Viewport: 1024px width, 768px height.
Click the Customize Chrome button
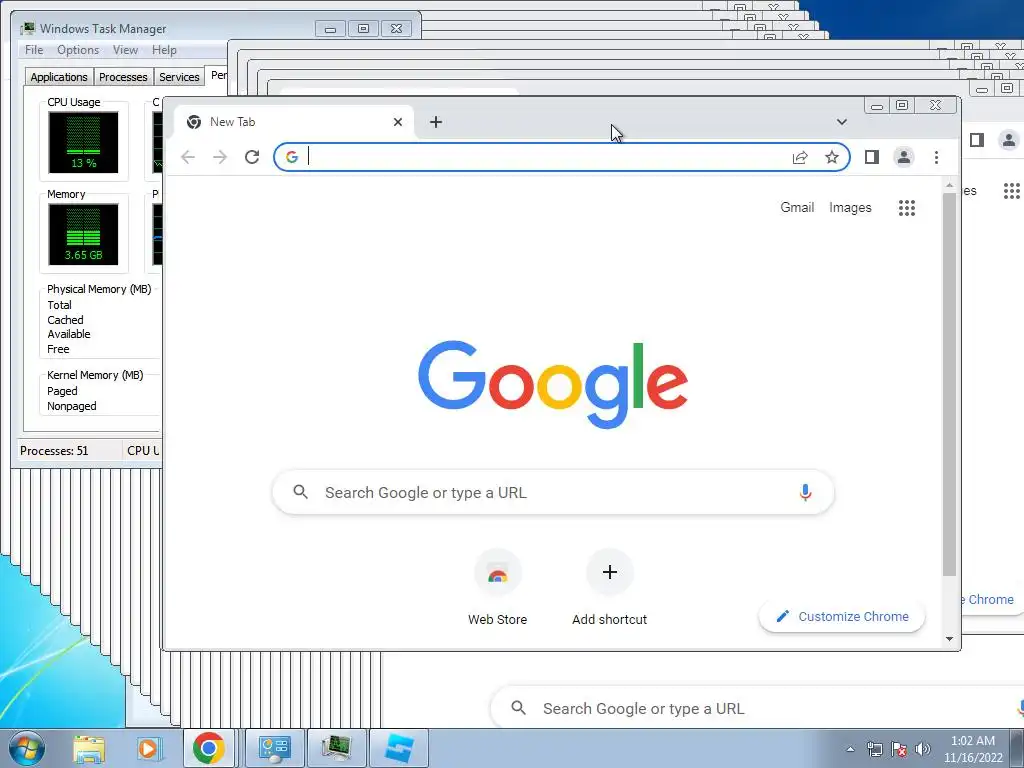842,616
